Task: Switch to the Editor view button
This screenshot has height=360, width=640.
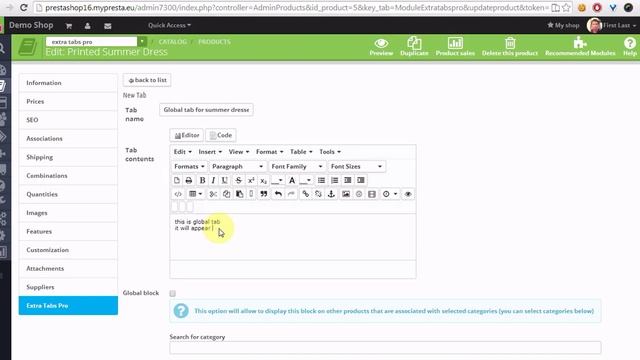Action: (187, 135)
